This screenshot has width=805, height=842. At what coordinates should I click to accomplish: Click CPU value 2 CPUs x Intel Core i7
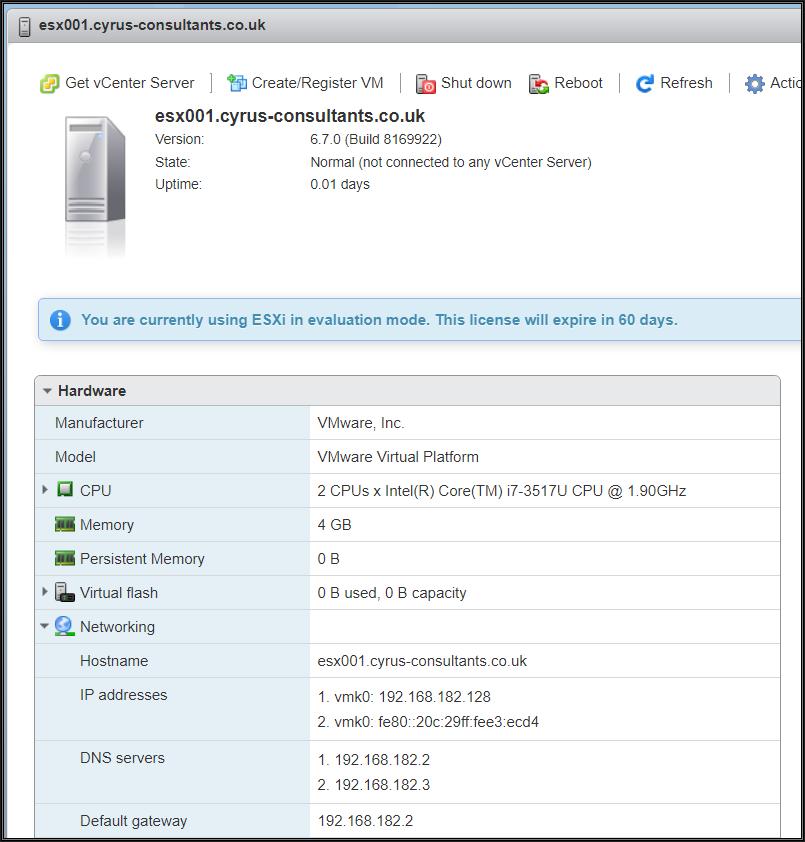coord(502,491)
